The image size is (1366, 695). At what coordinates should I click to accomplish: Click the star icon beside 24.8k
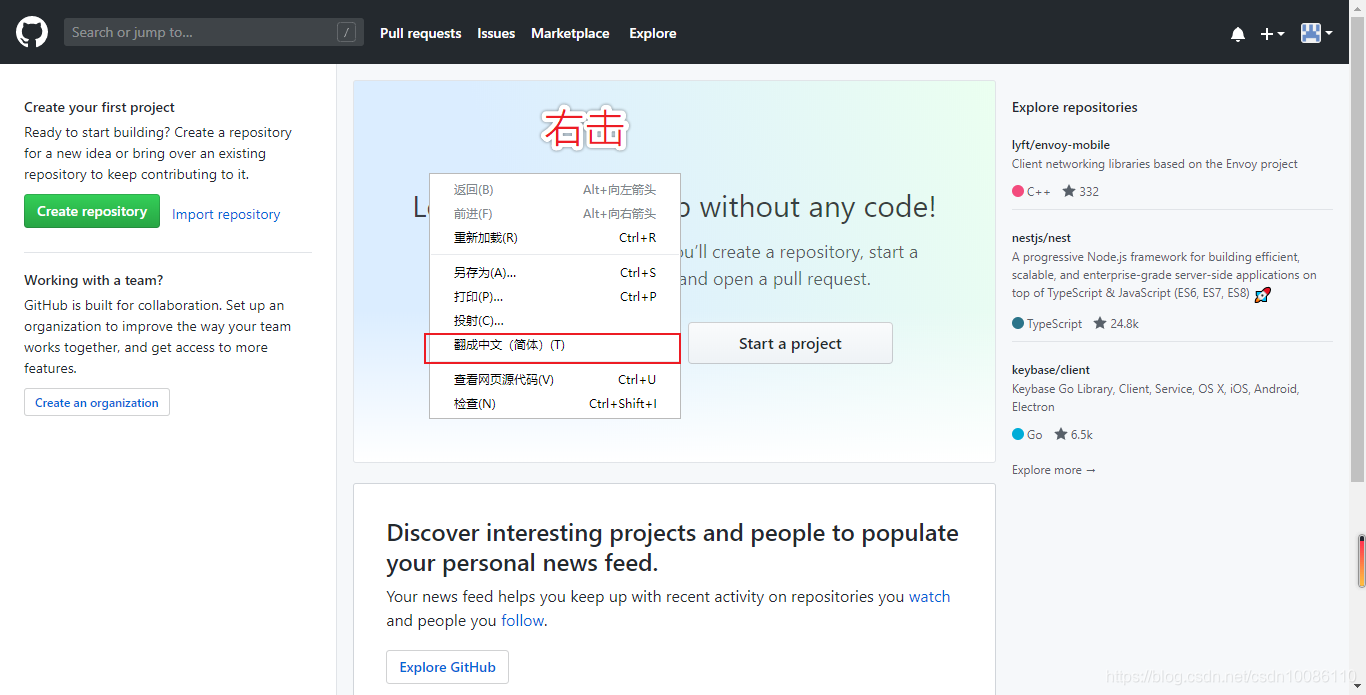click(x=1100, y=323)
